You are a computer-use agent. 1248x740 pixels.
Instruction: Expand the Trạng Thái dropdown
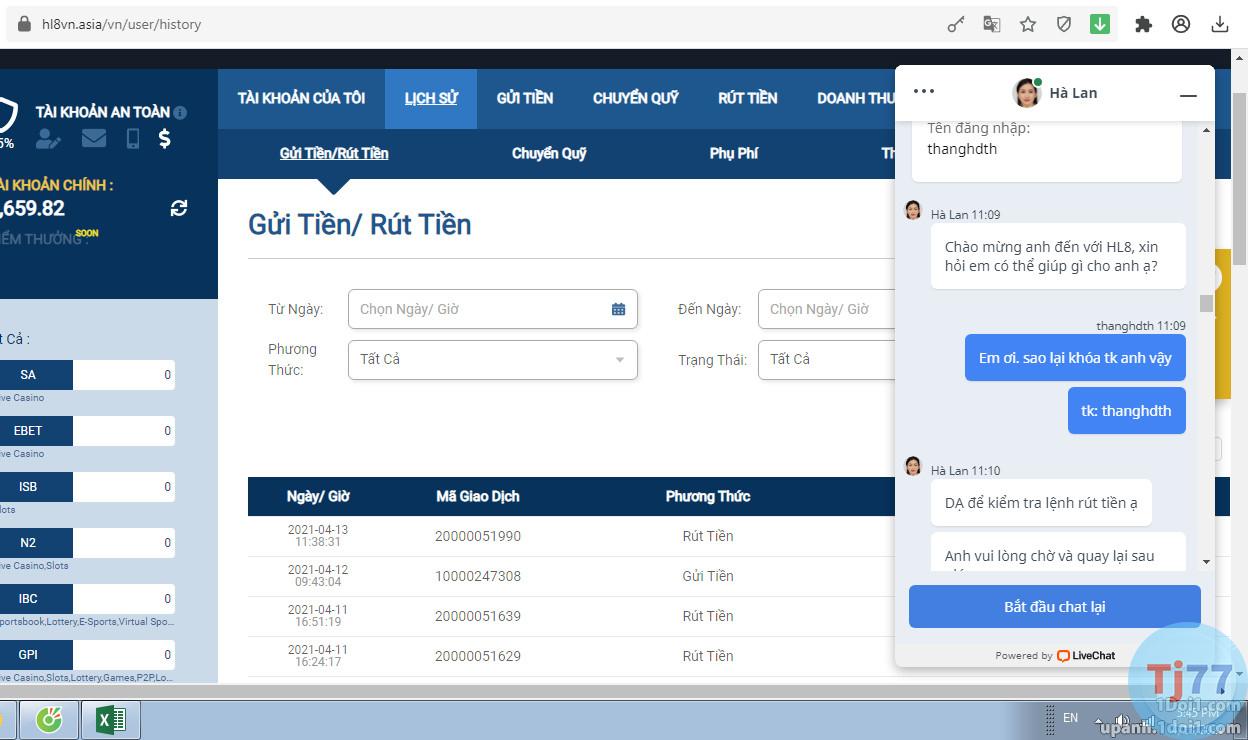click(828, 360)
